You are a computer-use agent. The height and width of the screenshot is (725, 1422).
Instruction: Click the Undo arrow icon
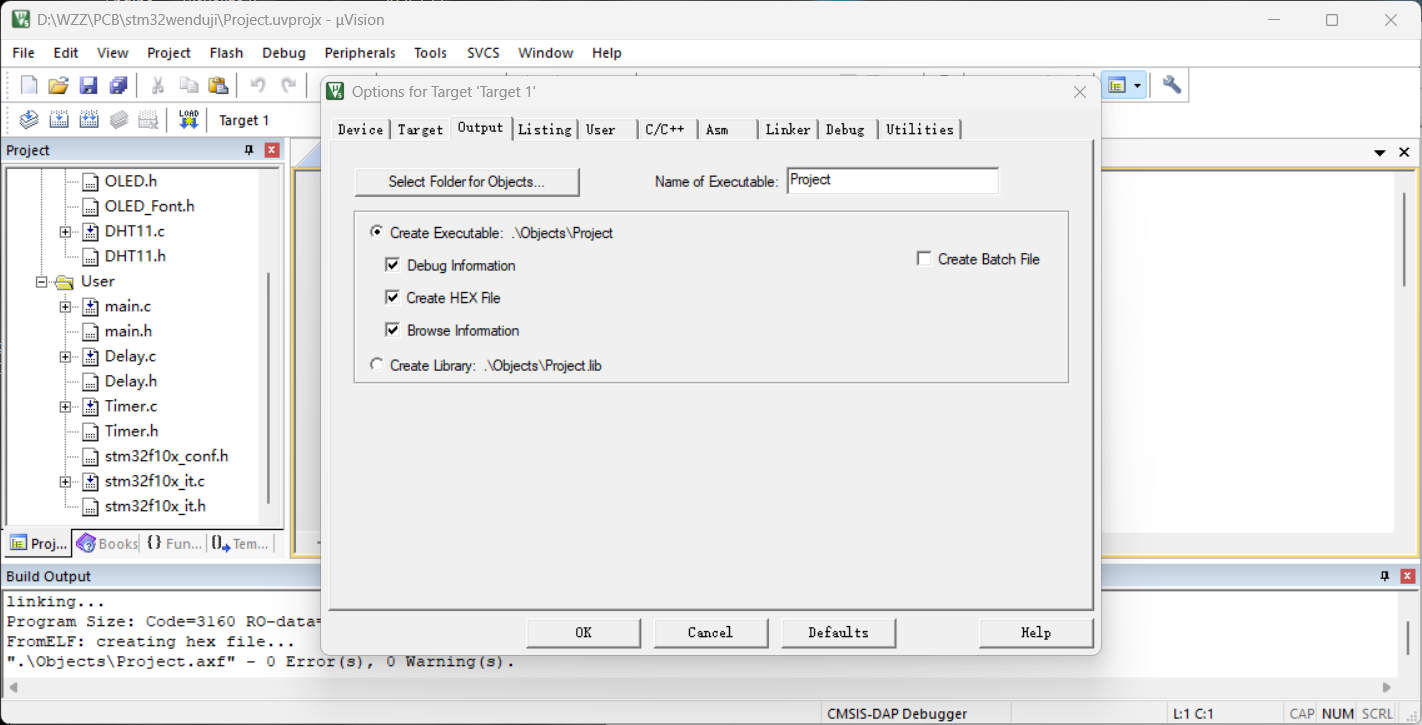click(258, 86)
